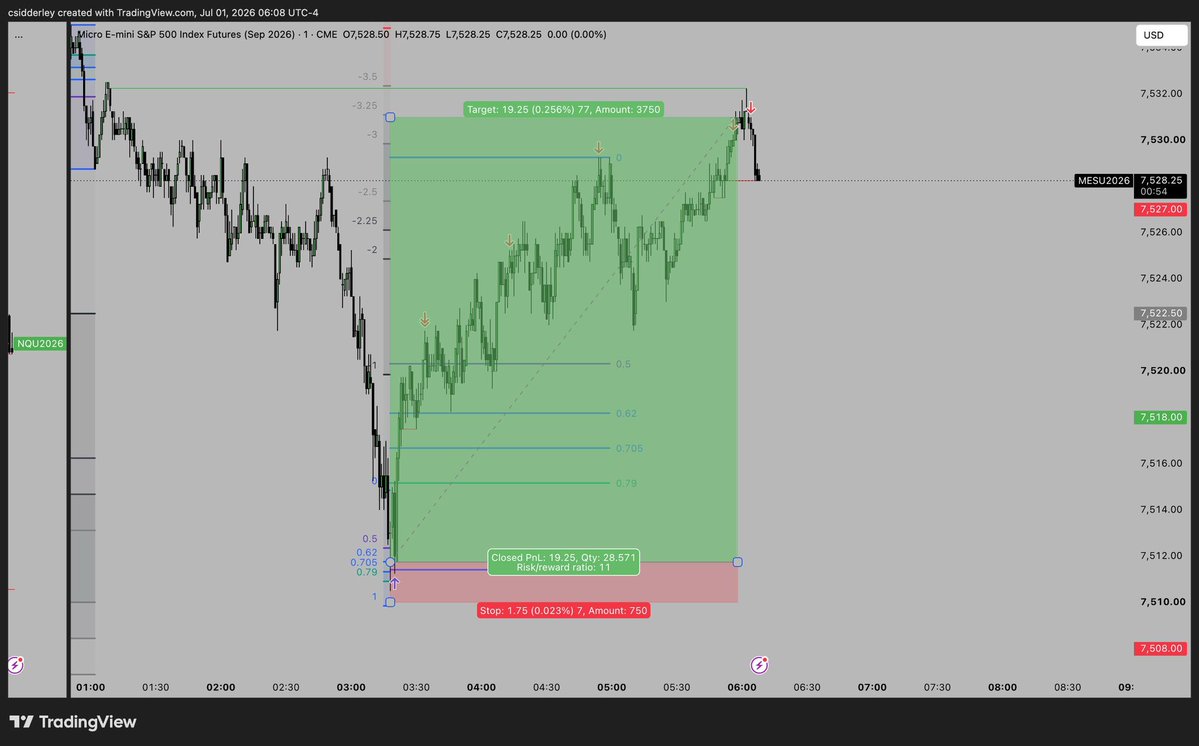The width and height of the screenshot is (1199, 746).
Task: Click the H7,528.75 high value in the header
Action: coord(417,34)
